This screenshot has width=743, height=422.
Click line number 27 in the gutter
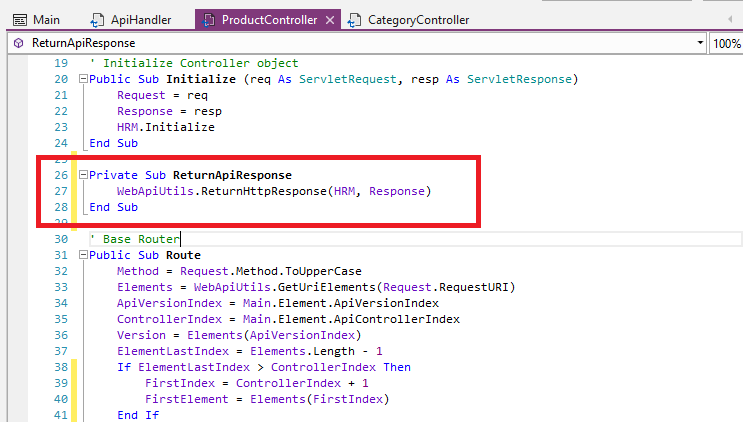pyautogui.click(x=60, y=191)
